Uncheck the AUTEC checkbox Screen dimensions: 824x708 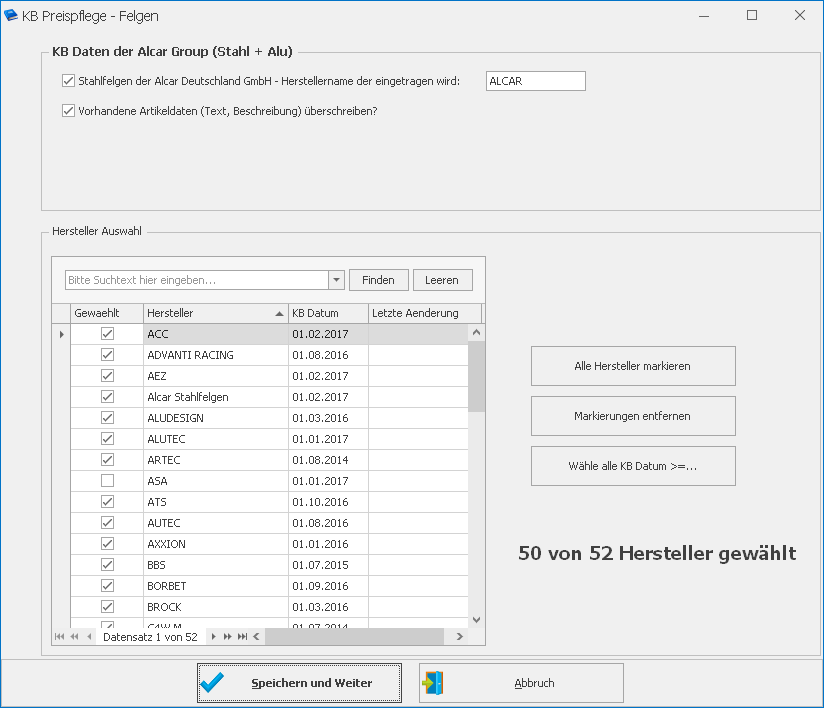(x=107, y=522)
